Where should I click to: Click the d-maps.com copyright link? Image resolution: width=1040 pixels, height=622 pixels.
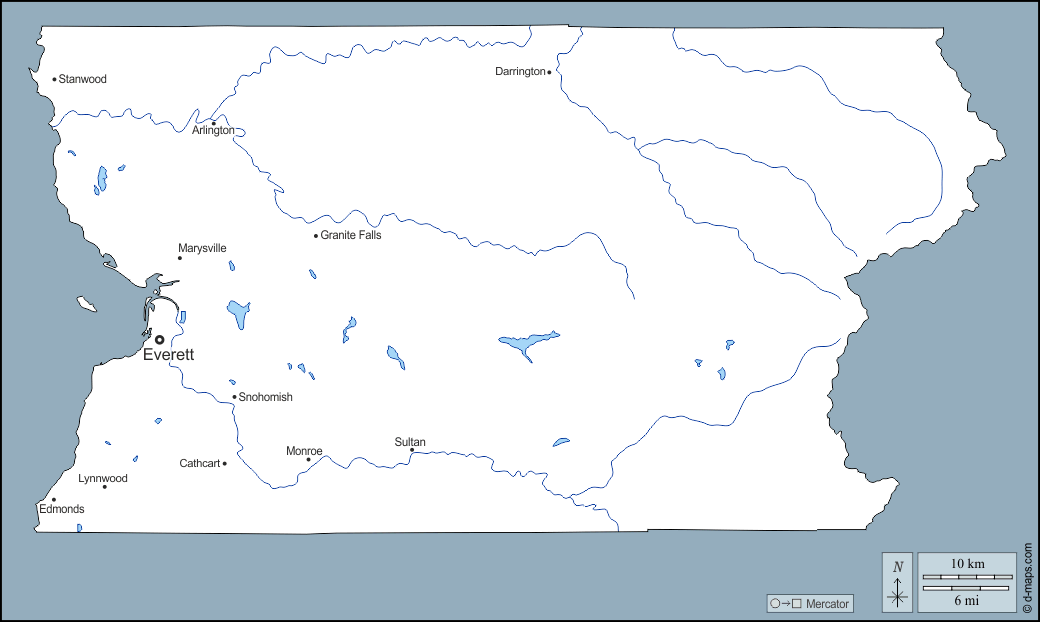point(1027,579)
